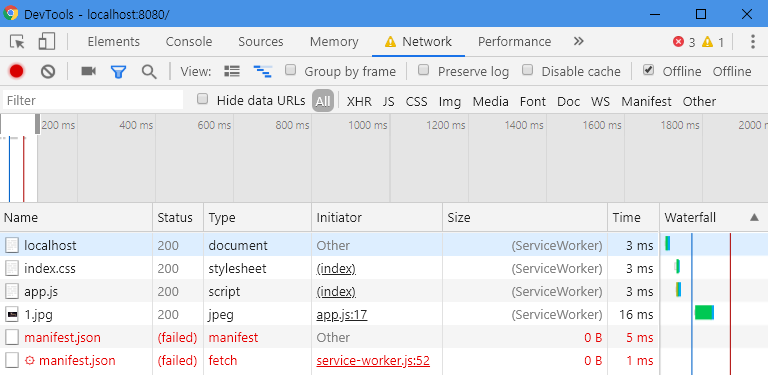Switch to the Console tab

[x=189, y=42]
